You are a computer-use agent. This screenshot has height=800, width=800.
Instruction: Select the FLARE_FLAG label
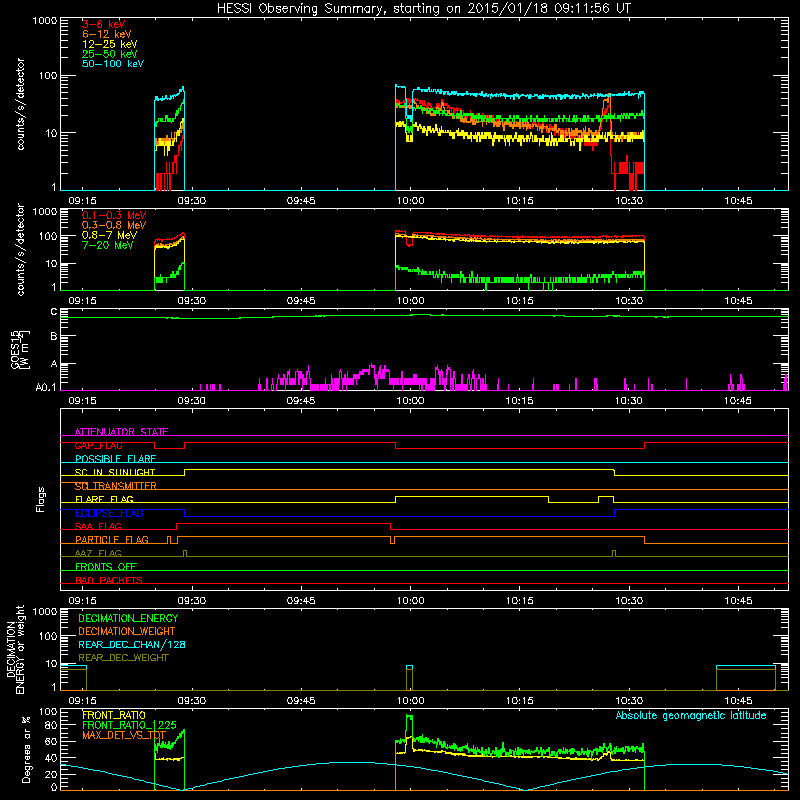point(104,499)
